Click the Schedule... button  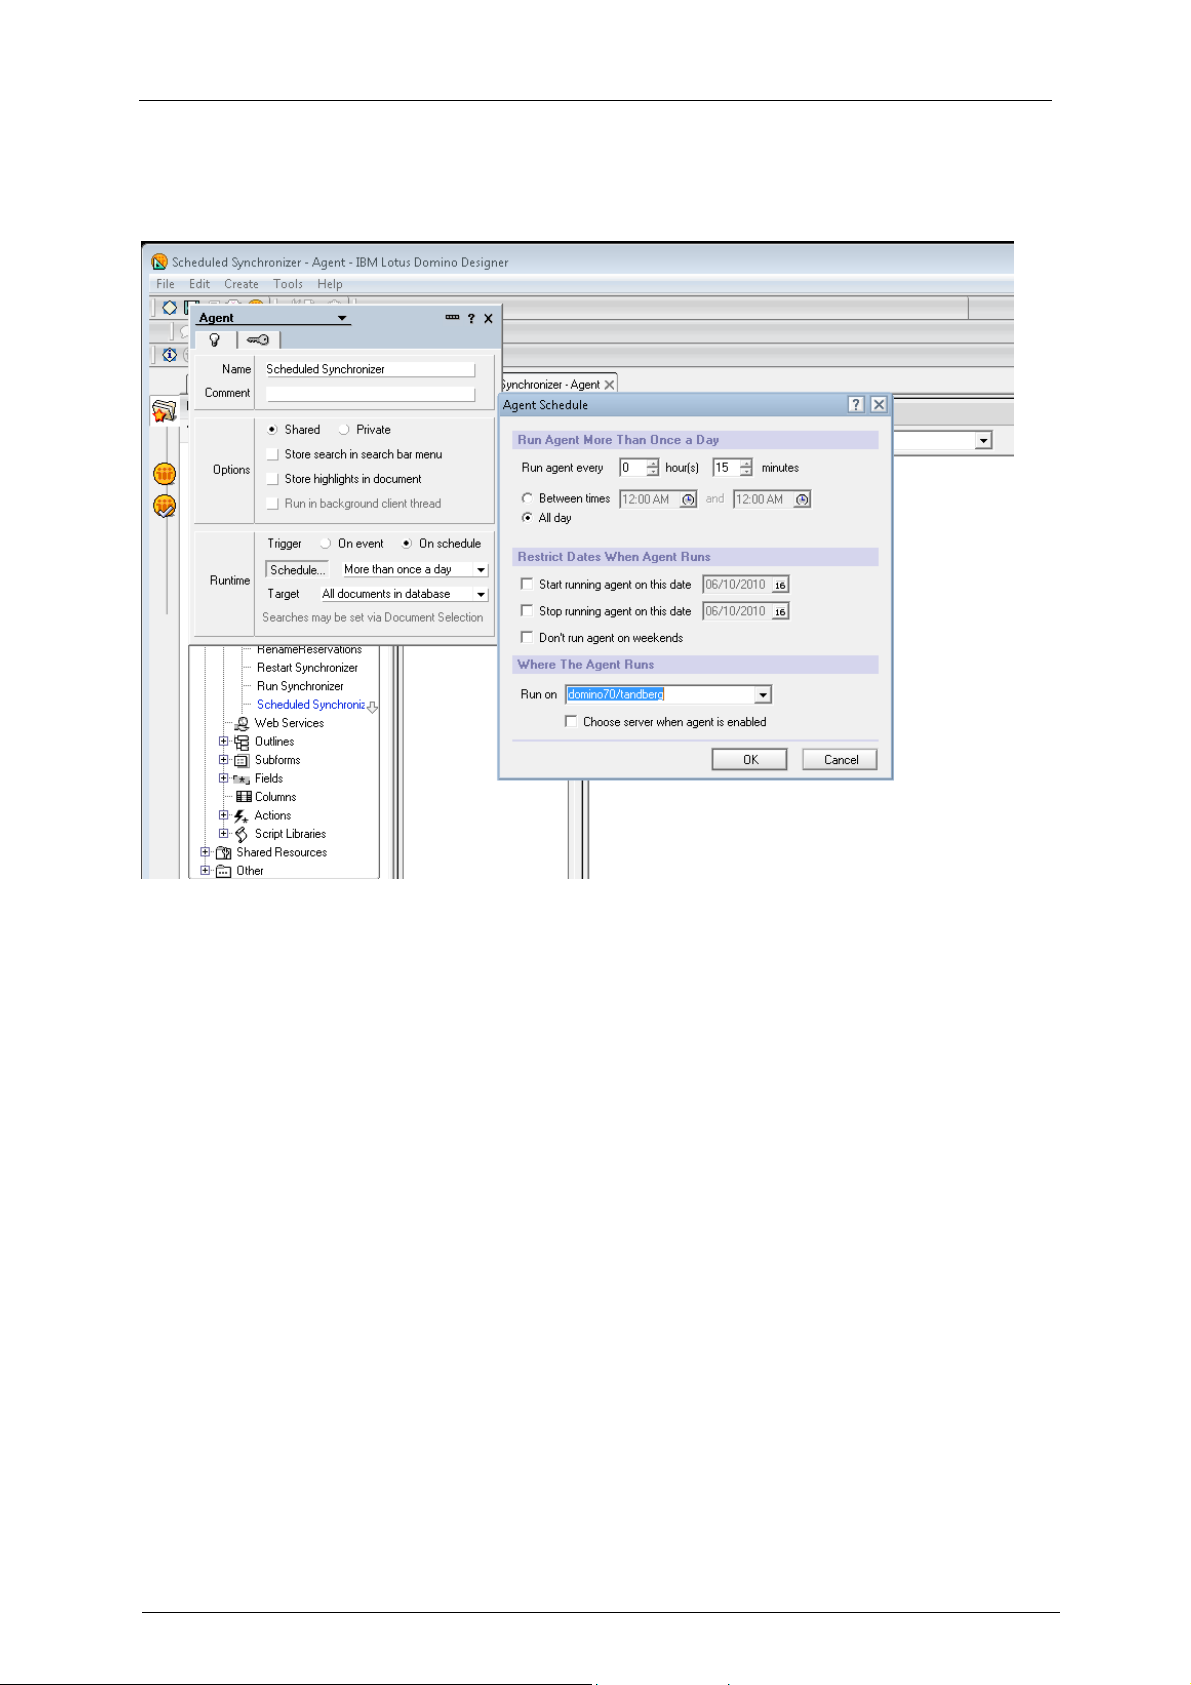(x=297, y=570)
